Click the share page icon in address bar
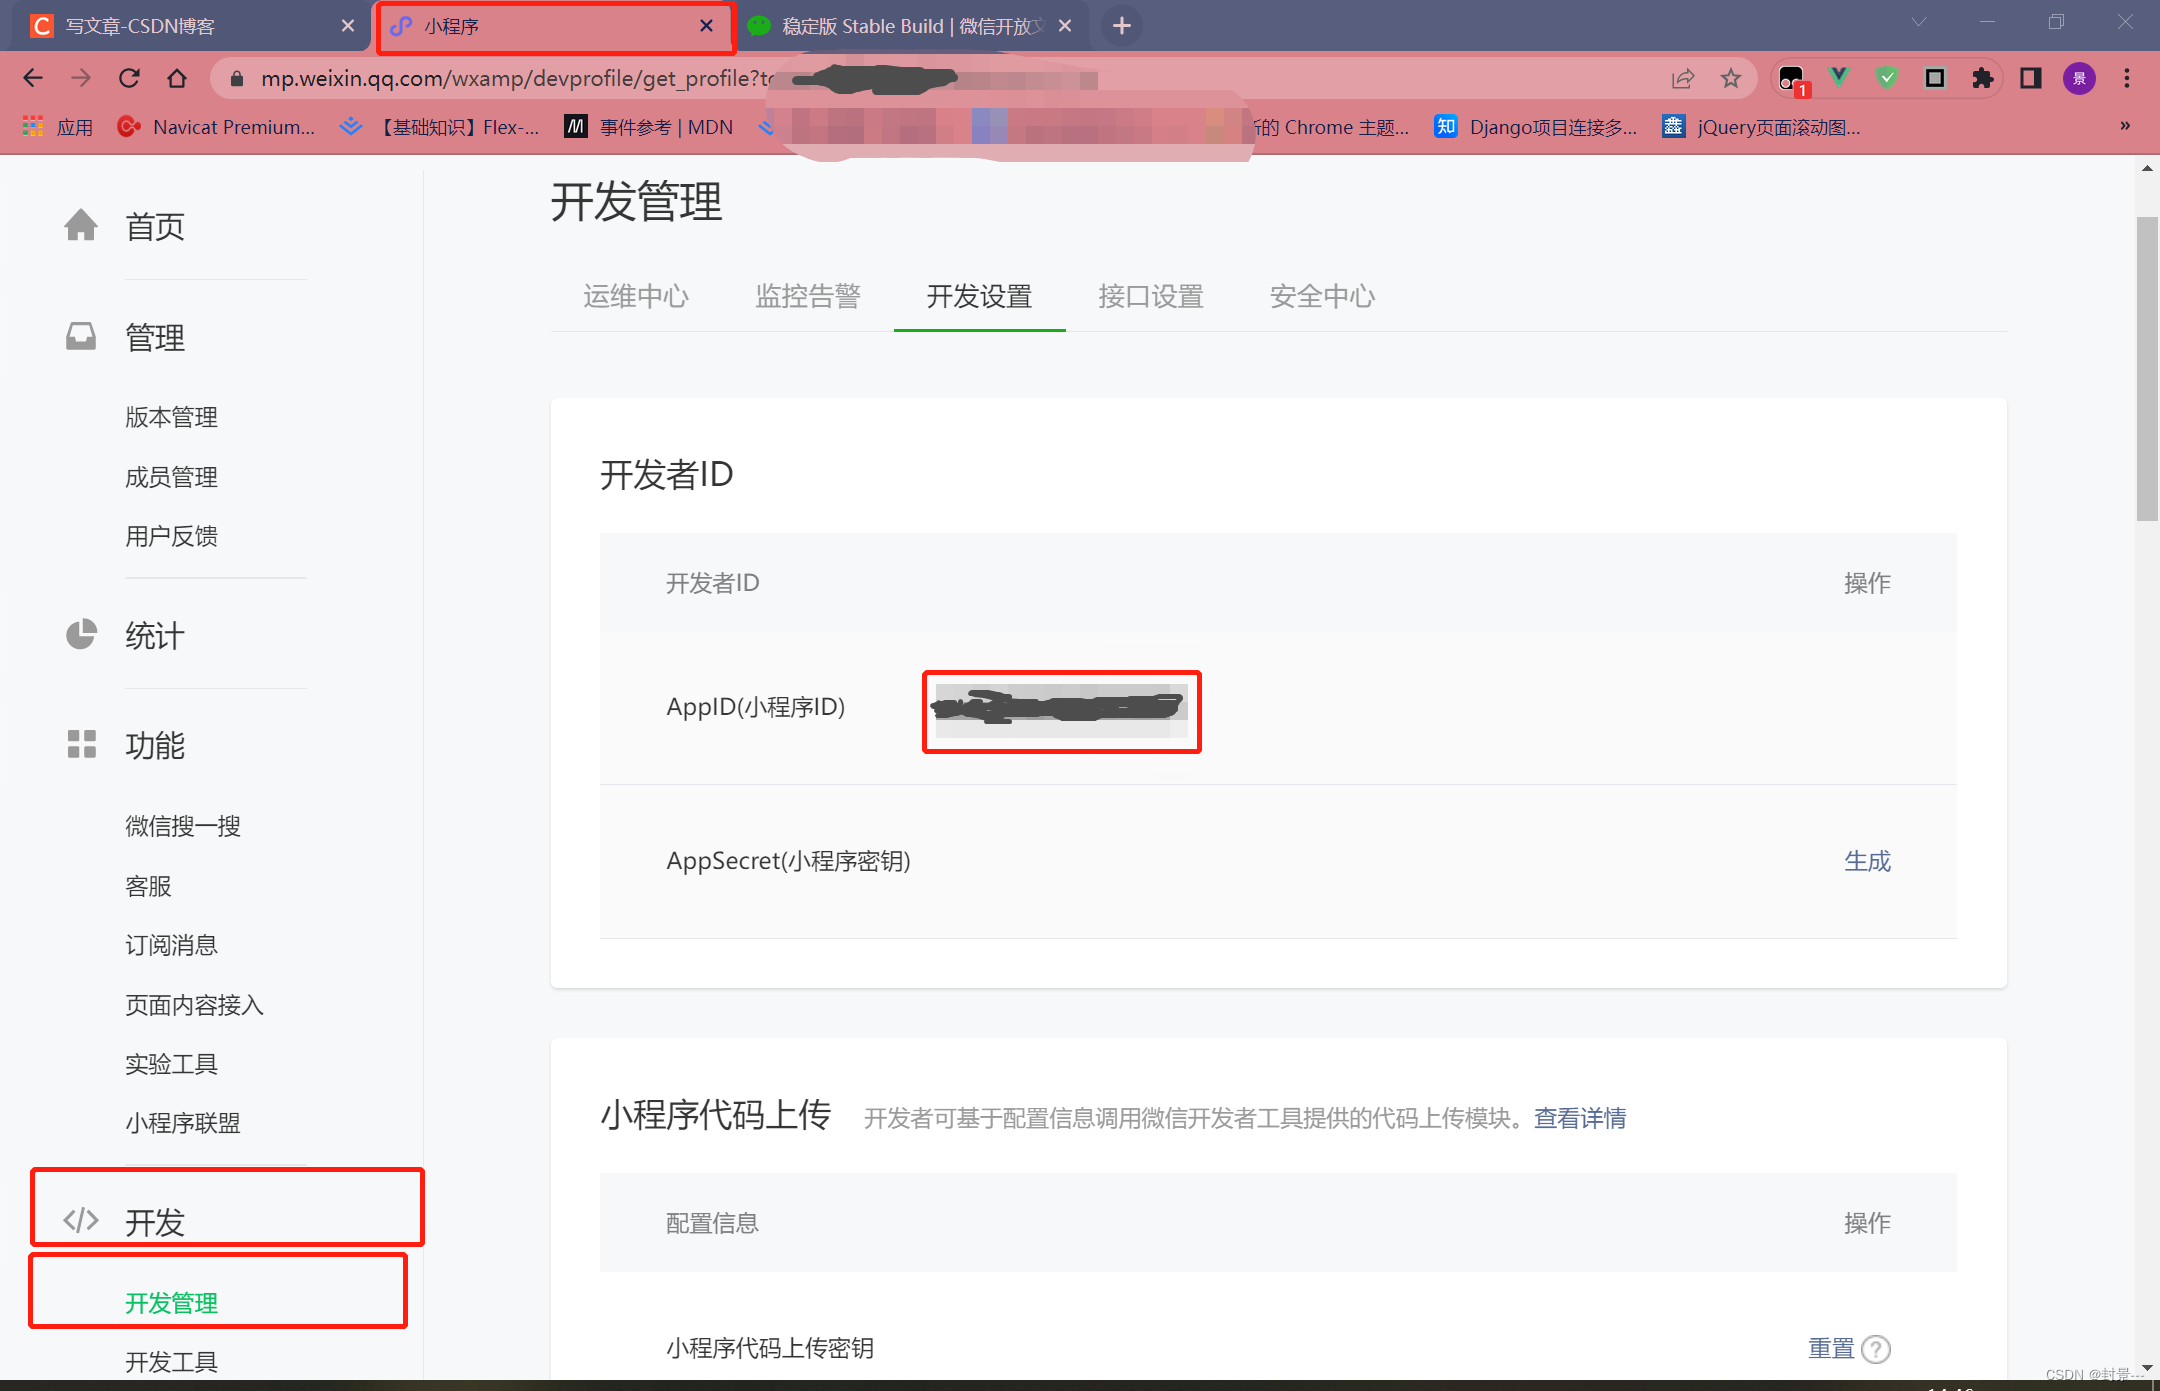 tap(1683, 78)
